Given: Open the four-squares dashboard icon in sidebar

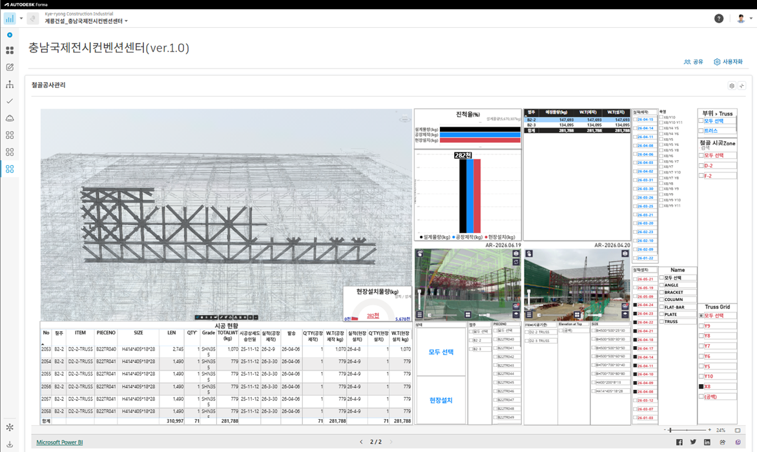Looking at the screenshot, I should coord(10,50).
